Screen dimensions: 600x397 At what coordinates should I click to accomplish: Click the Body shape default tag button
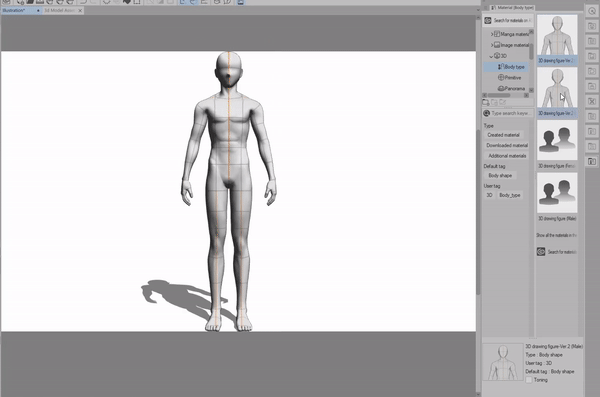coord(500,175)
